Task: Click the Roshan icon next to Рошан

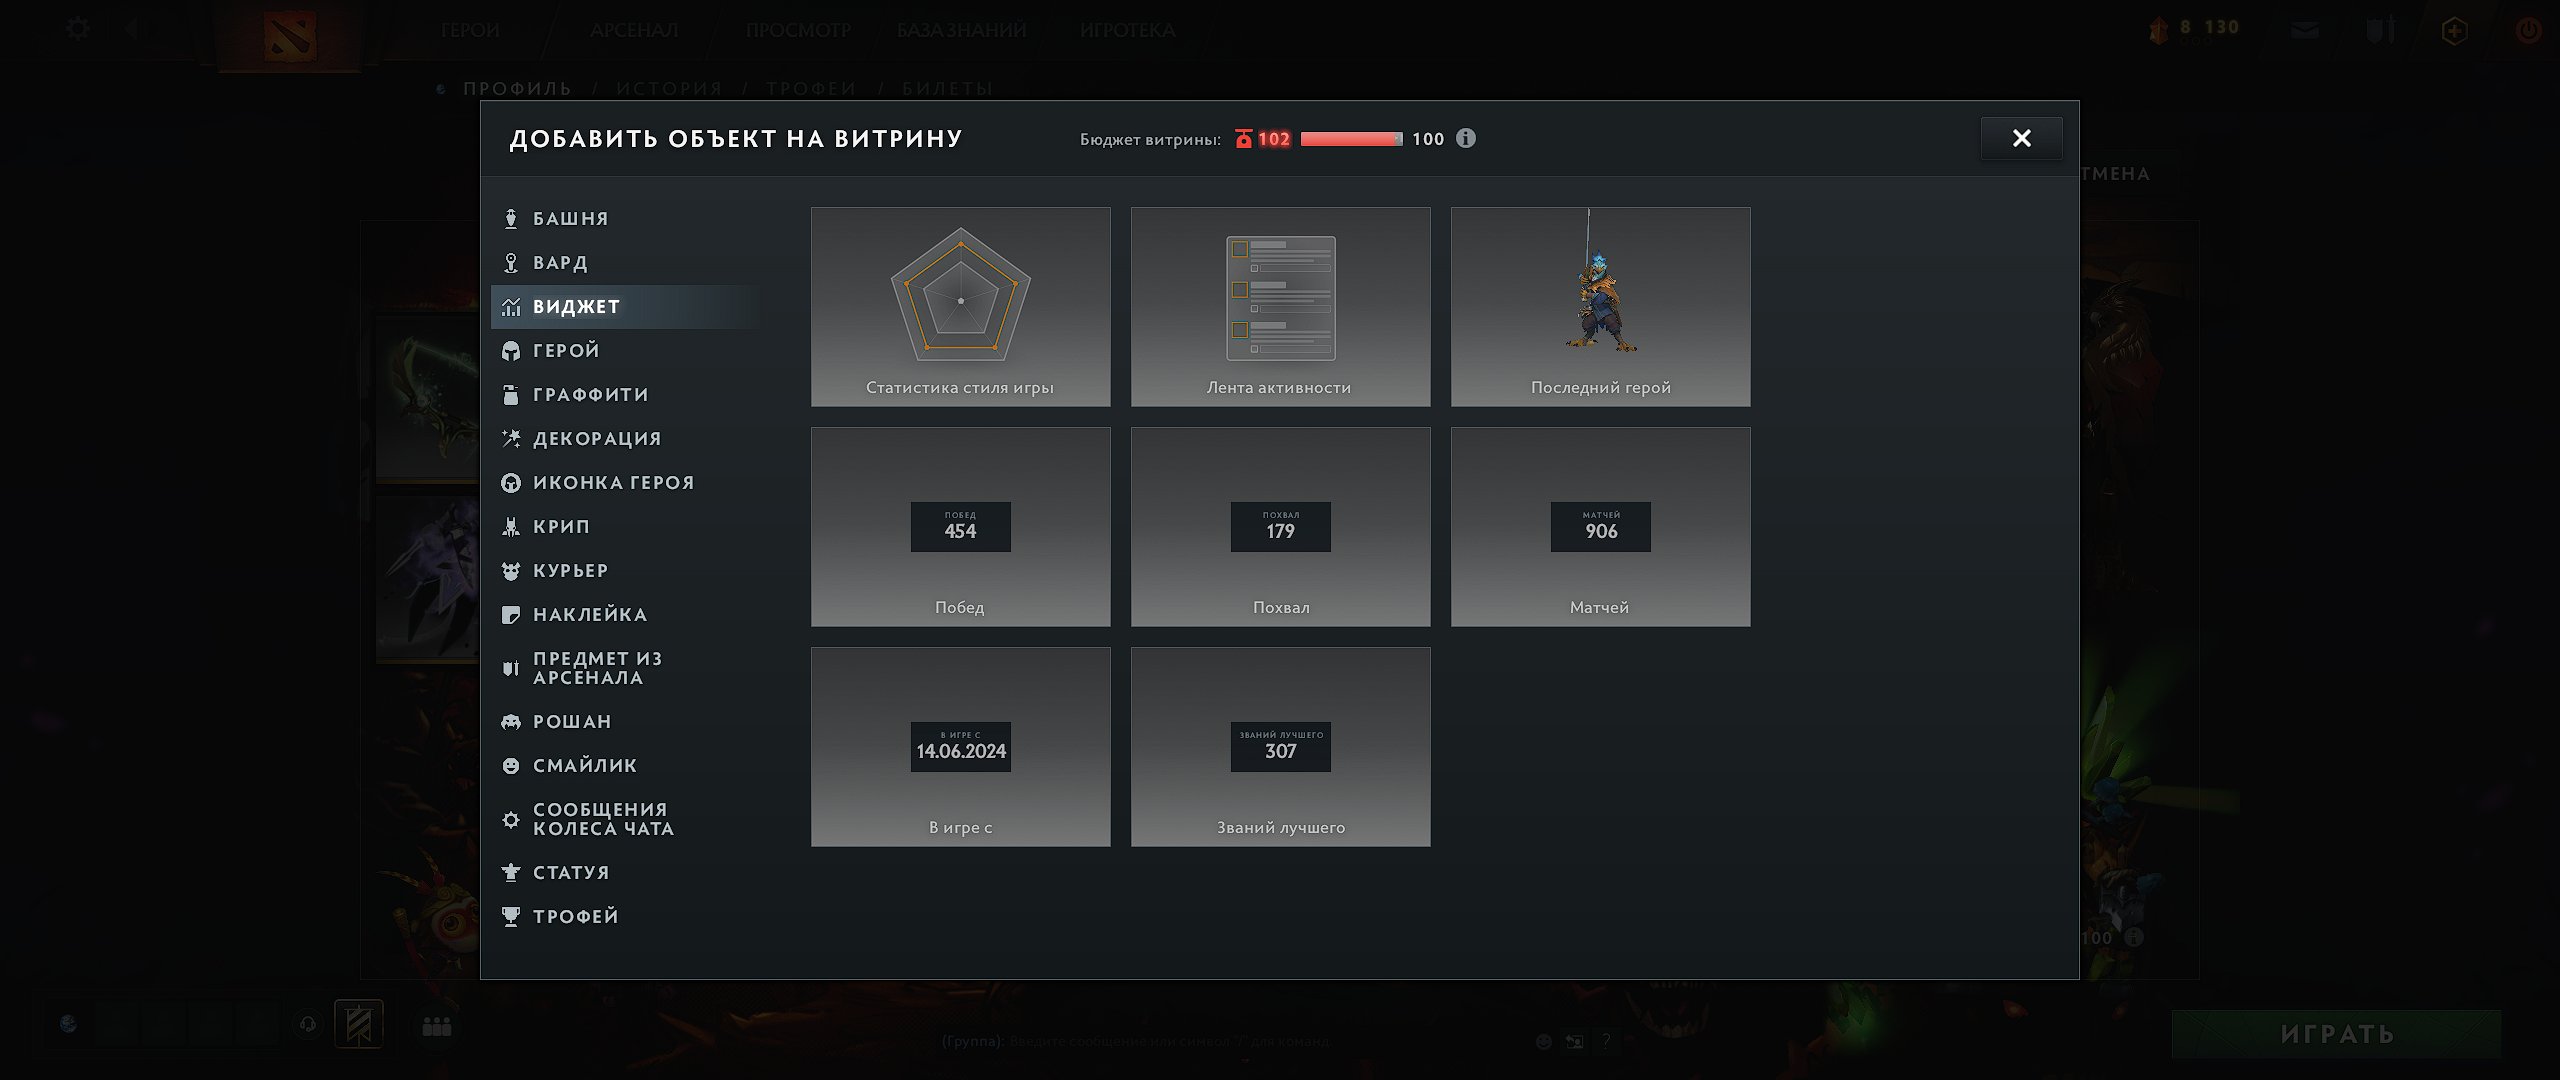Action: [x=511, y=721]
